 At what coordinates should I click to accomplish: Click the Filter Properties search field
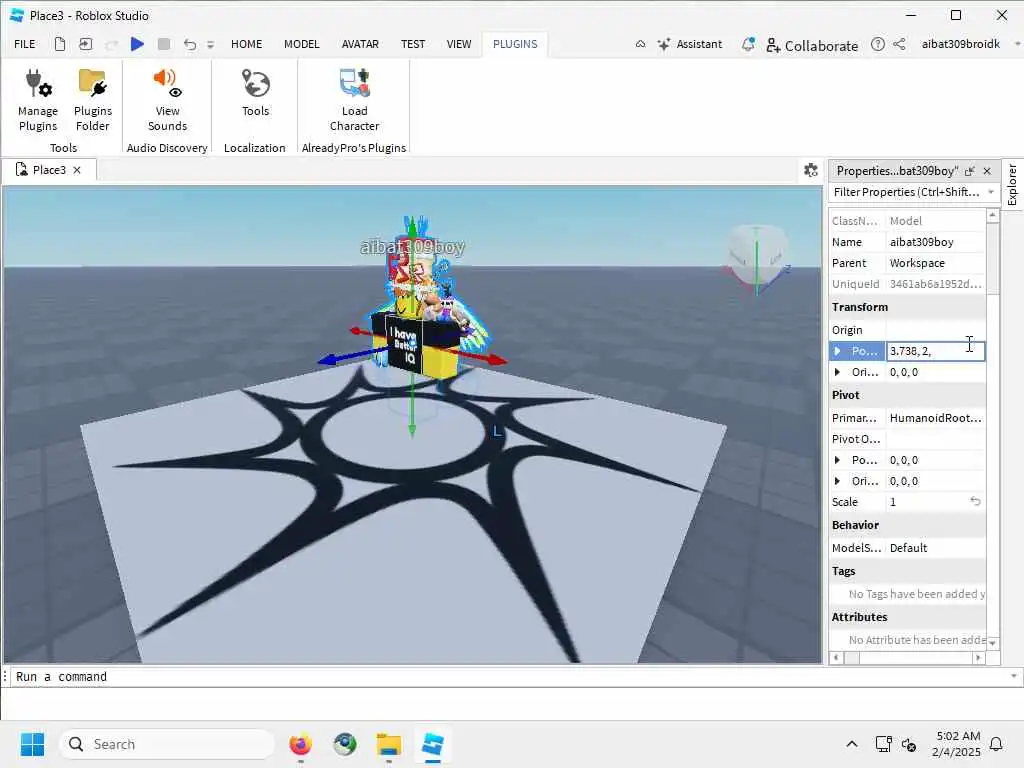[x=906, y=192]
